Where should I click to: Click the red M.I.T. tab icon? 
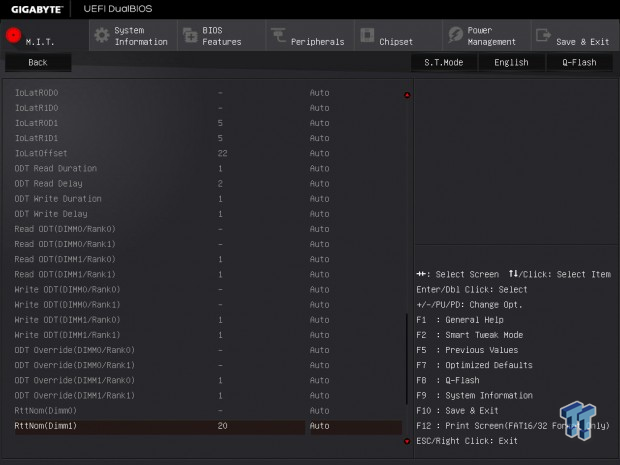point(13,35)
